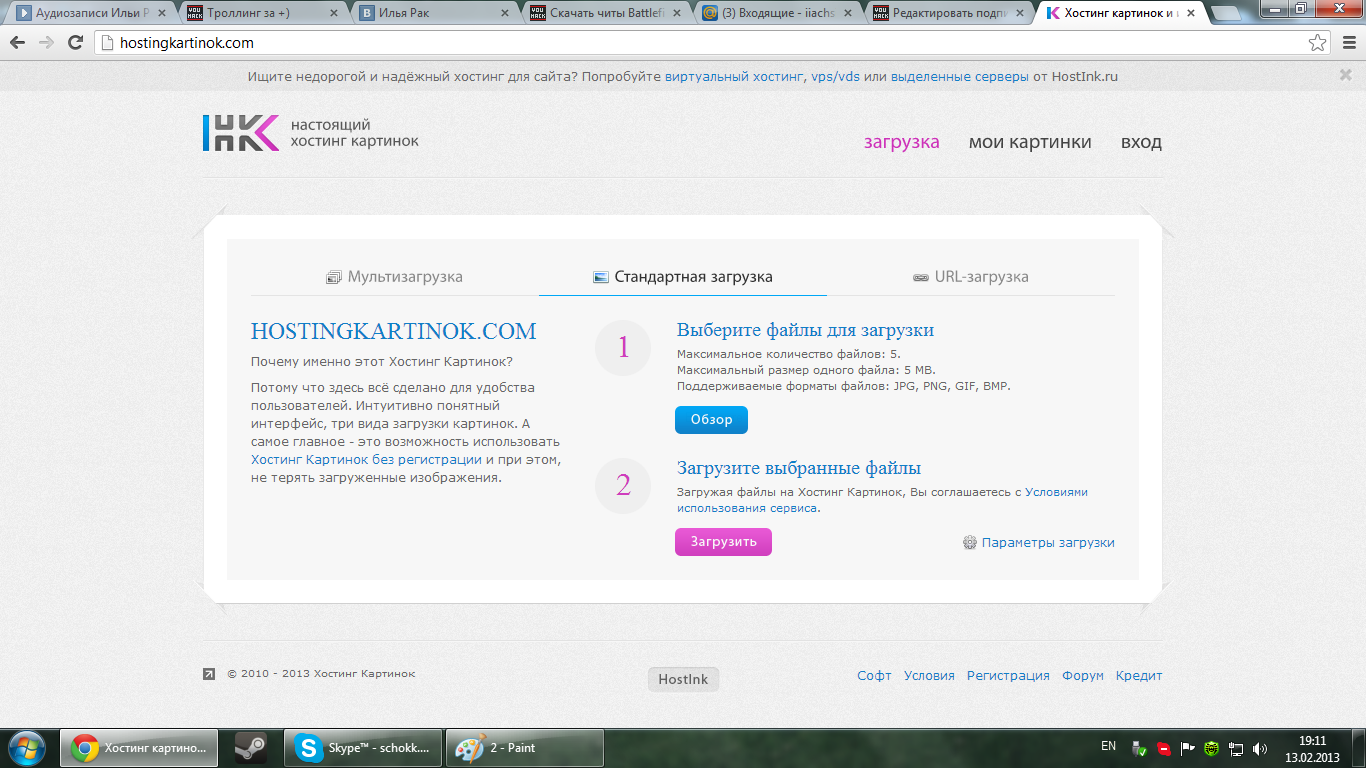Click the Chrome taskbar button Хостинг картино
This screenshot has height=768, width=1366.
pos(139,747)
